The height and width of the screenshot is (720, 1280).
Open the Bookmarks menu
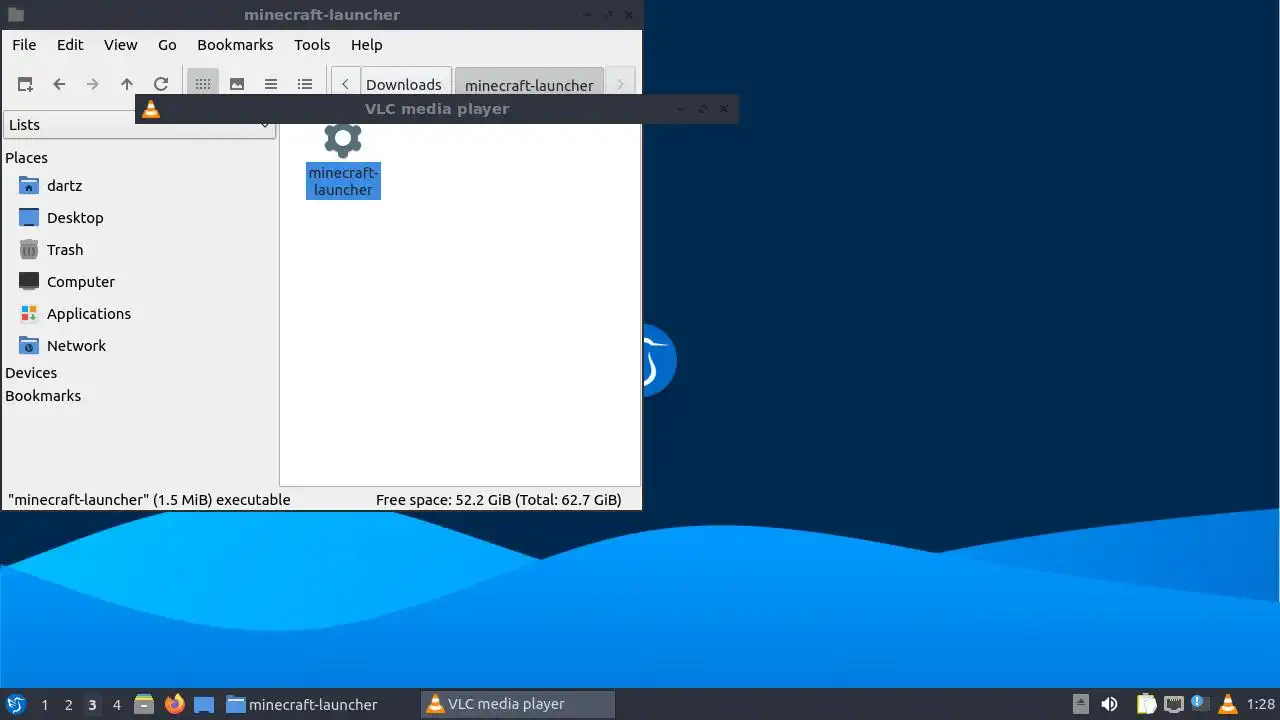235,44
